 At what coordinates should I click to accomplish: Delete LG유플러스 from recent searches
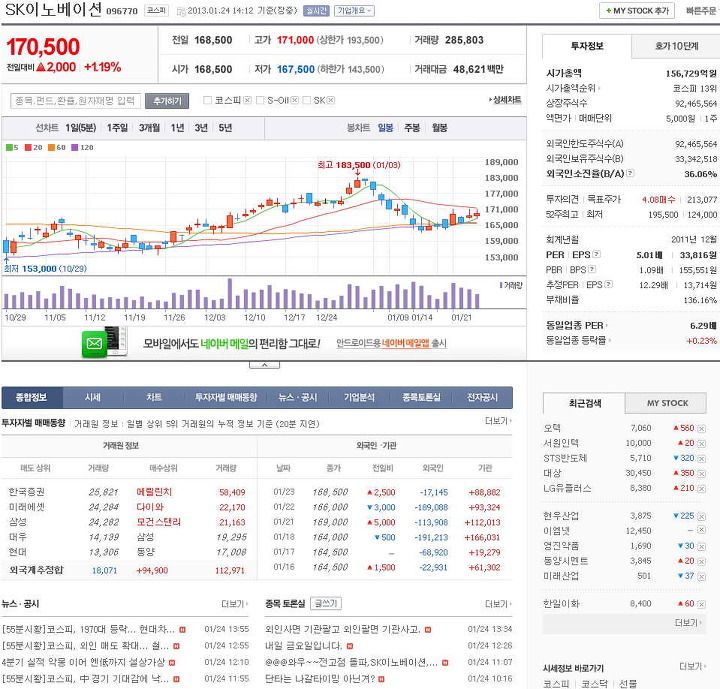tap(701, 489)
